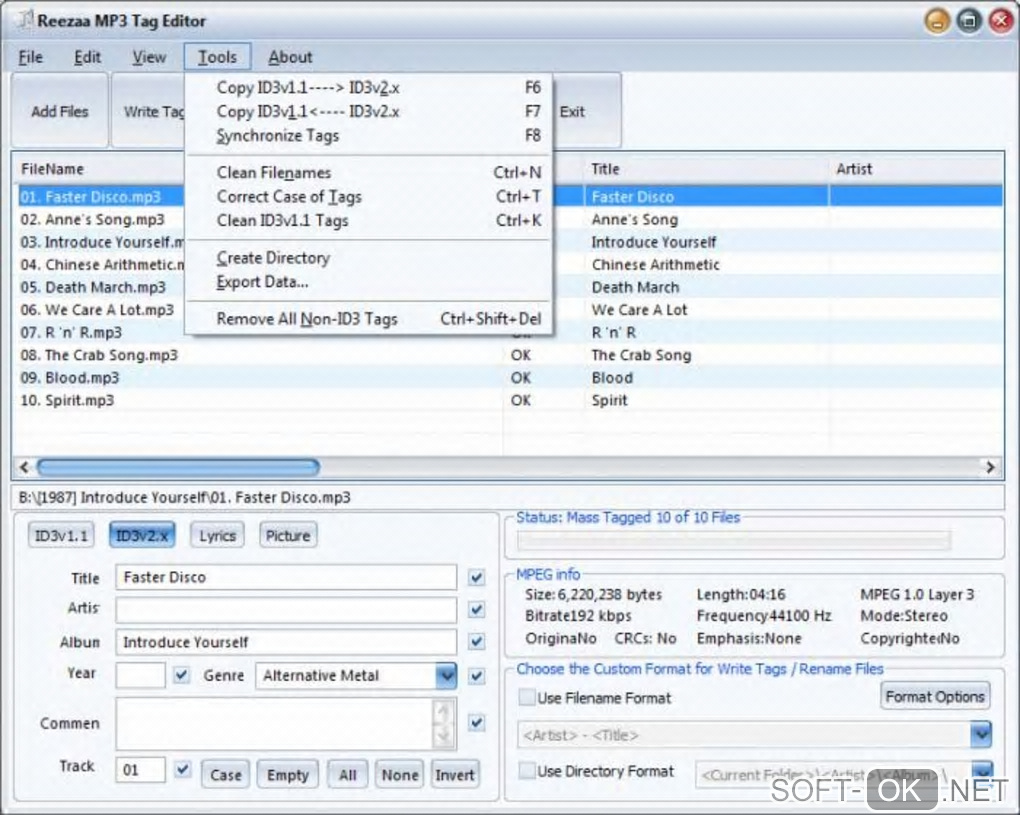Image resolution: width=1020 pixels, height=815 pixels.
Task: Select file 09. Blood.mp3
Action: click(70, 378)
